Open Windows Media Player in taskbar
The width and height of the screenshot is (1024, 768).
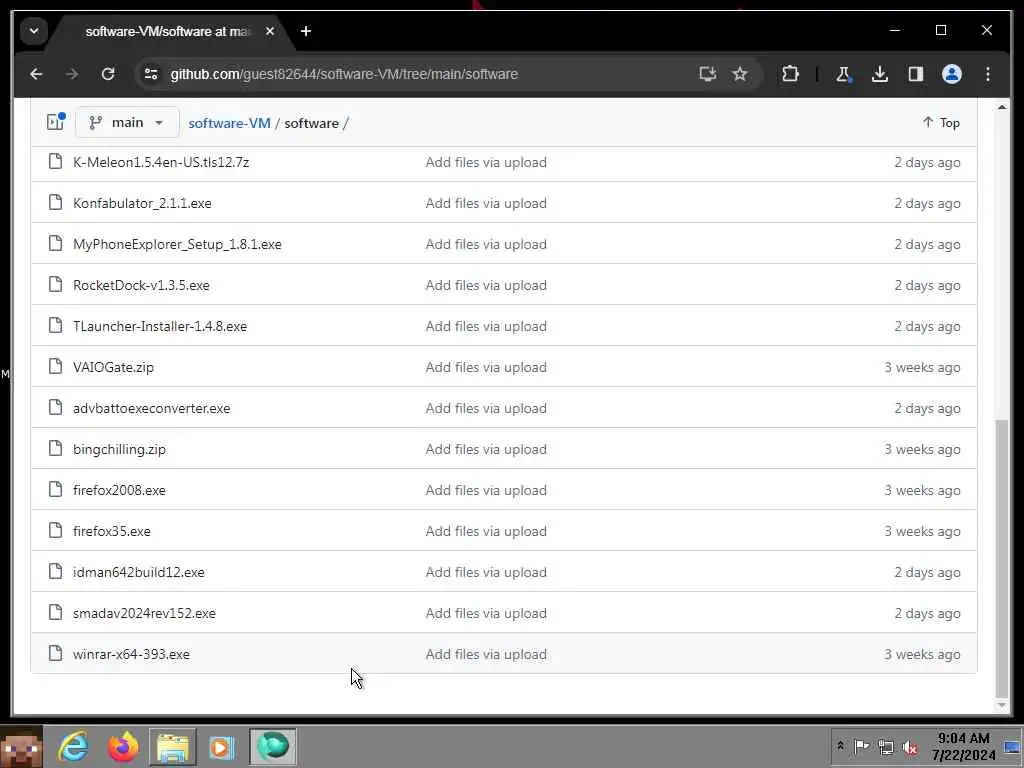pos(222,746)
